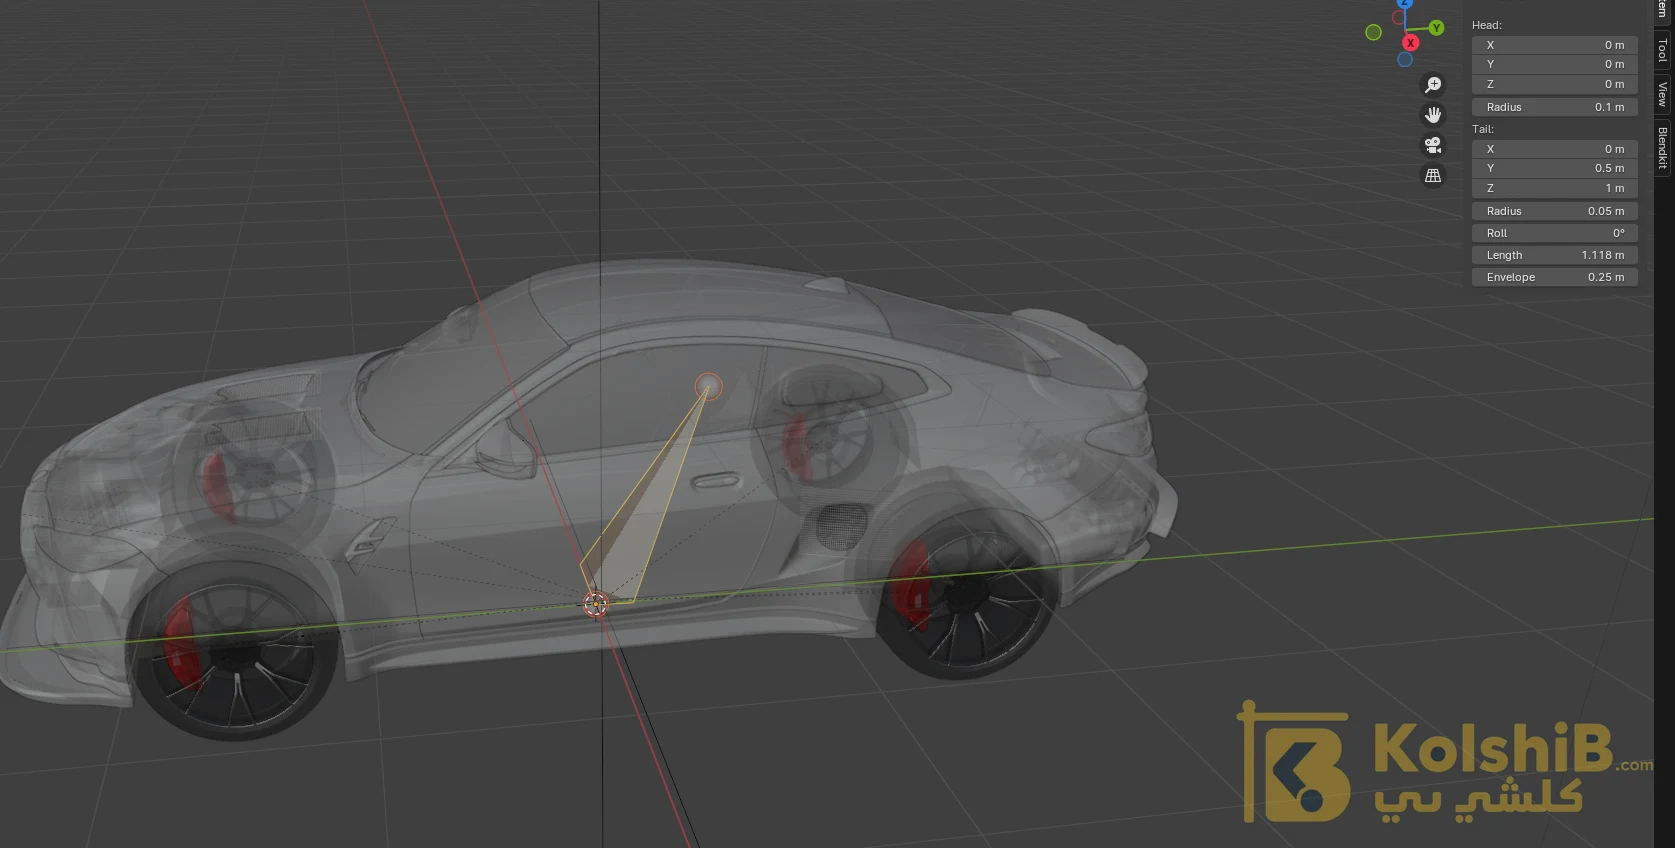Click the Head X coordinate field
The height and width of the screenshot is (848, 1675).
click(1554, 45)
